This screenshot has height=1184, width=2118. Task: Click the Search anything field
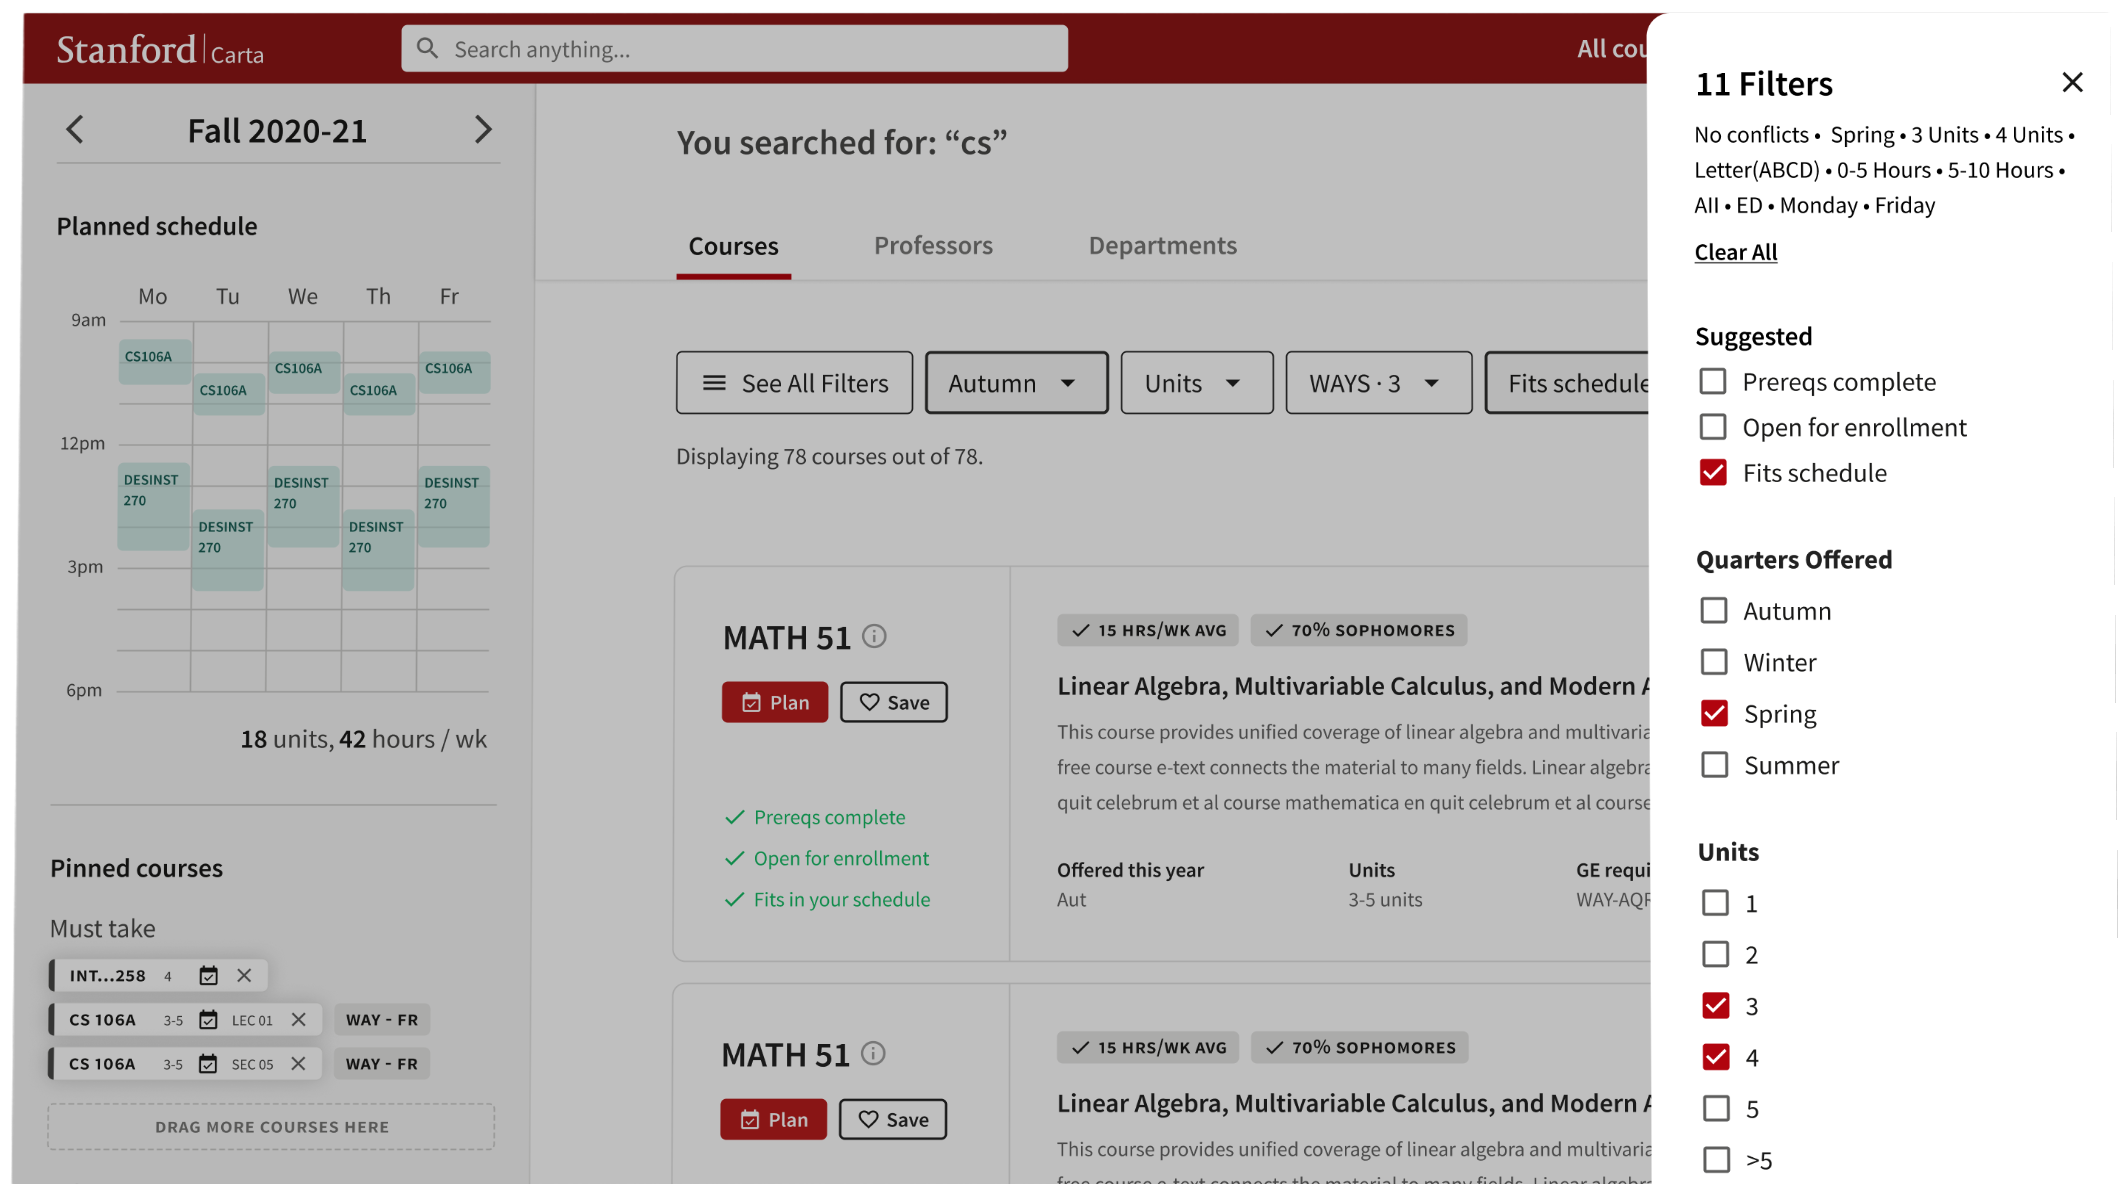click(x=734, y=49)
